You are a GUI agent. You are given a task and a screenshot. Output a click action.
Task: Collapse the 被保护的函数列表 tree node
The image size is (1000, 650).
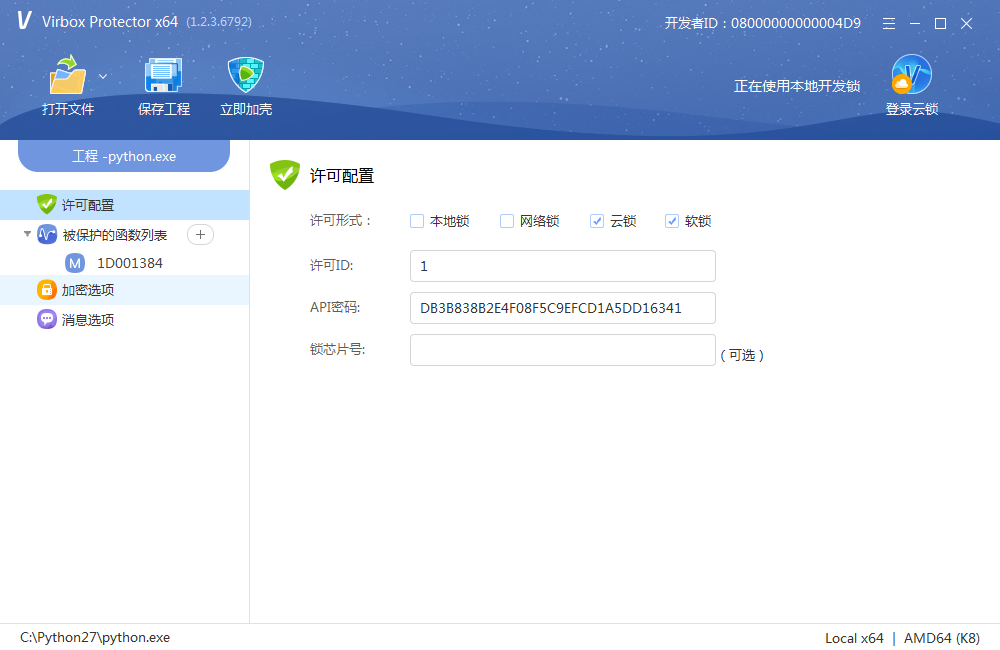(27, 234)
